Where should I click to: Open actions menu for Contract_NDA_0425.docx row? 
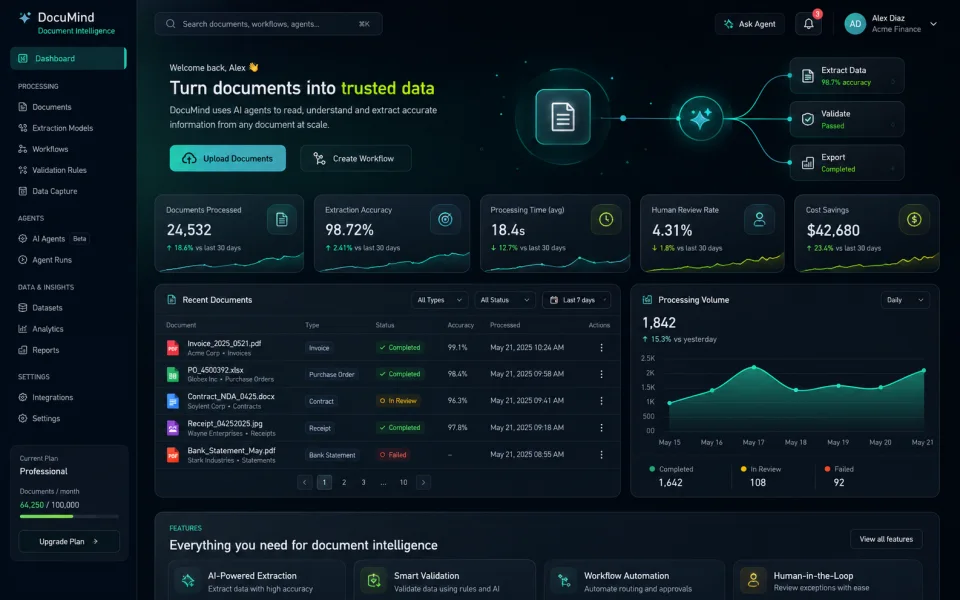pos(601,401)
